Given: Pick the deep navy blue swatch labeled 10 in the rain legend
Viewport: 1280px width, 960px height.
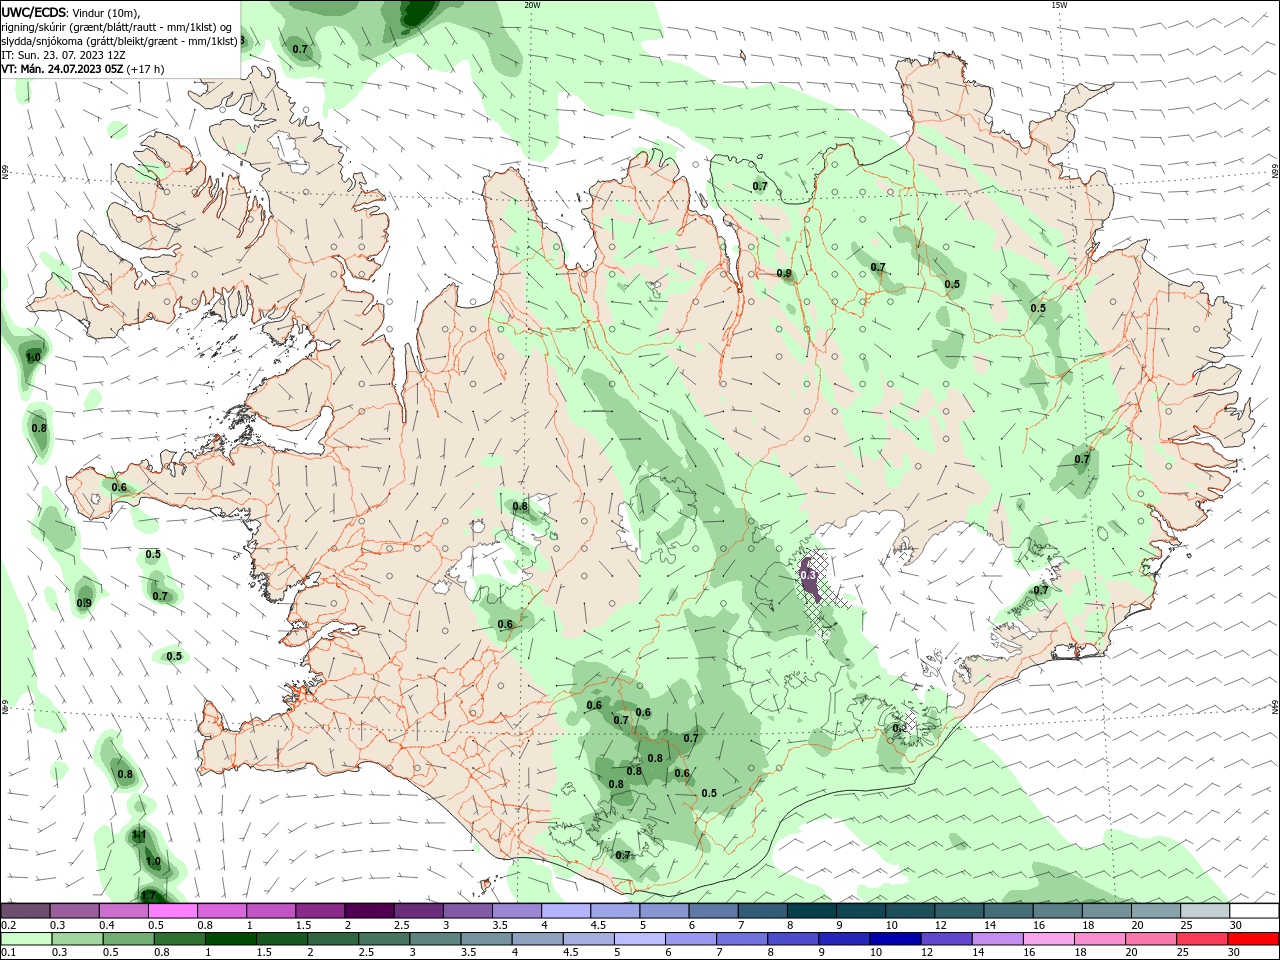Looking at the screenshot, I should point(894,939).
